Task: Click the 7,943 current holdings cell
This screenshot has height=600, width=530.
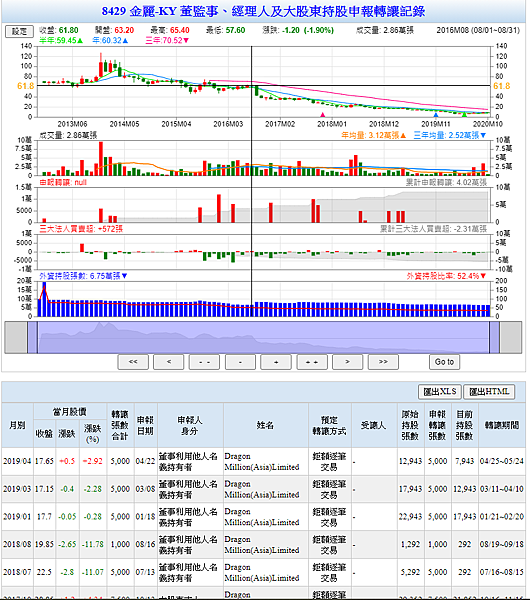Action: pyautogui.click(x=465, y=461)
